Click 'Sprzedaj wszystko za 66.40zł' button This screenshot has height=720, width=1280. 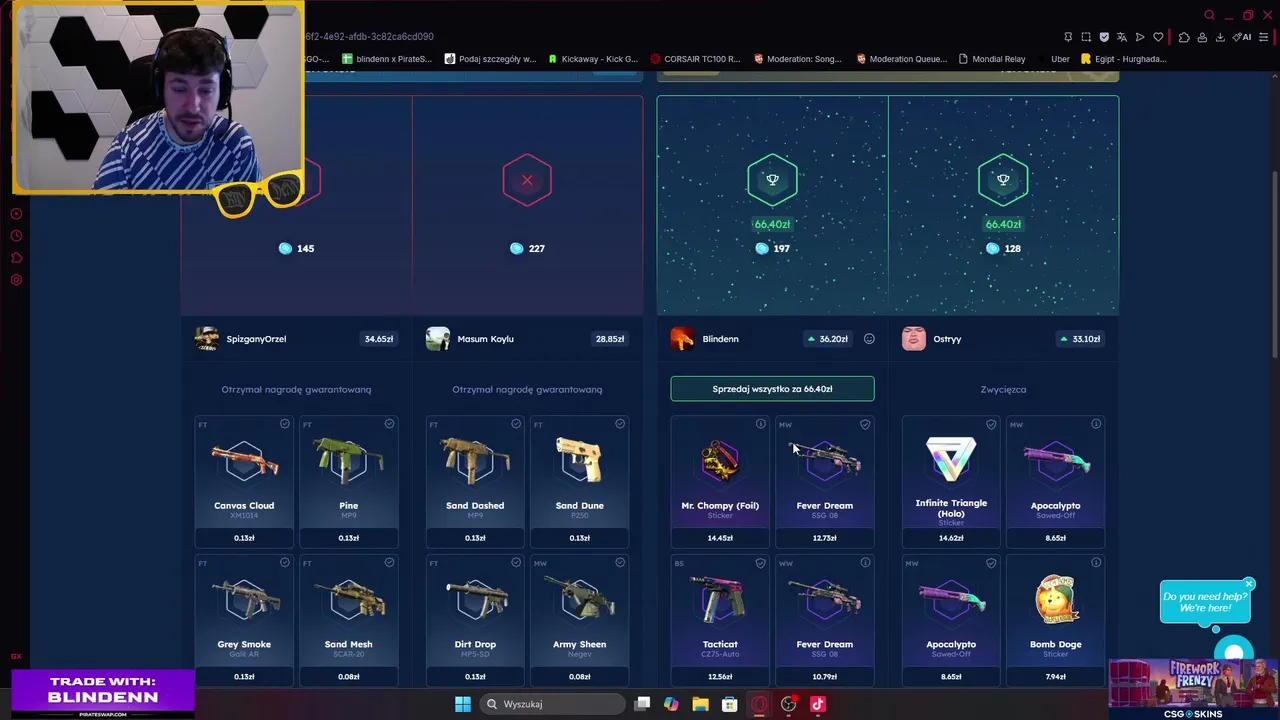click(772, 389)
